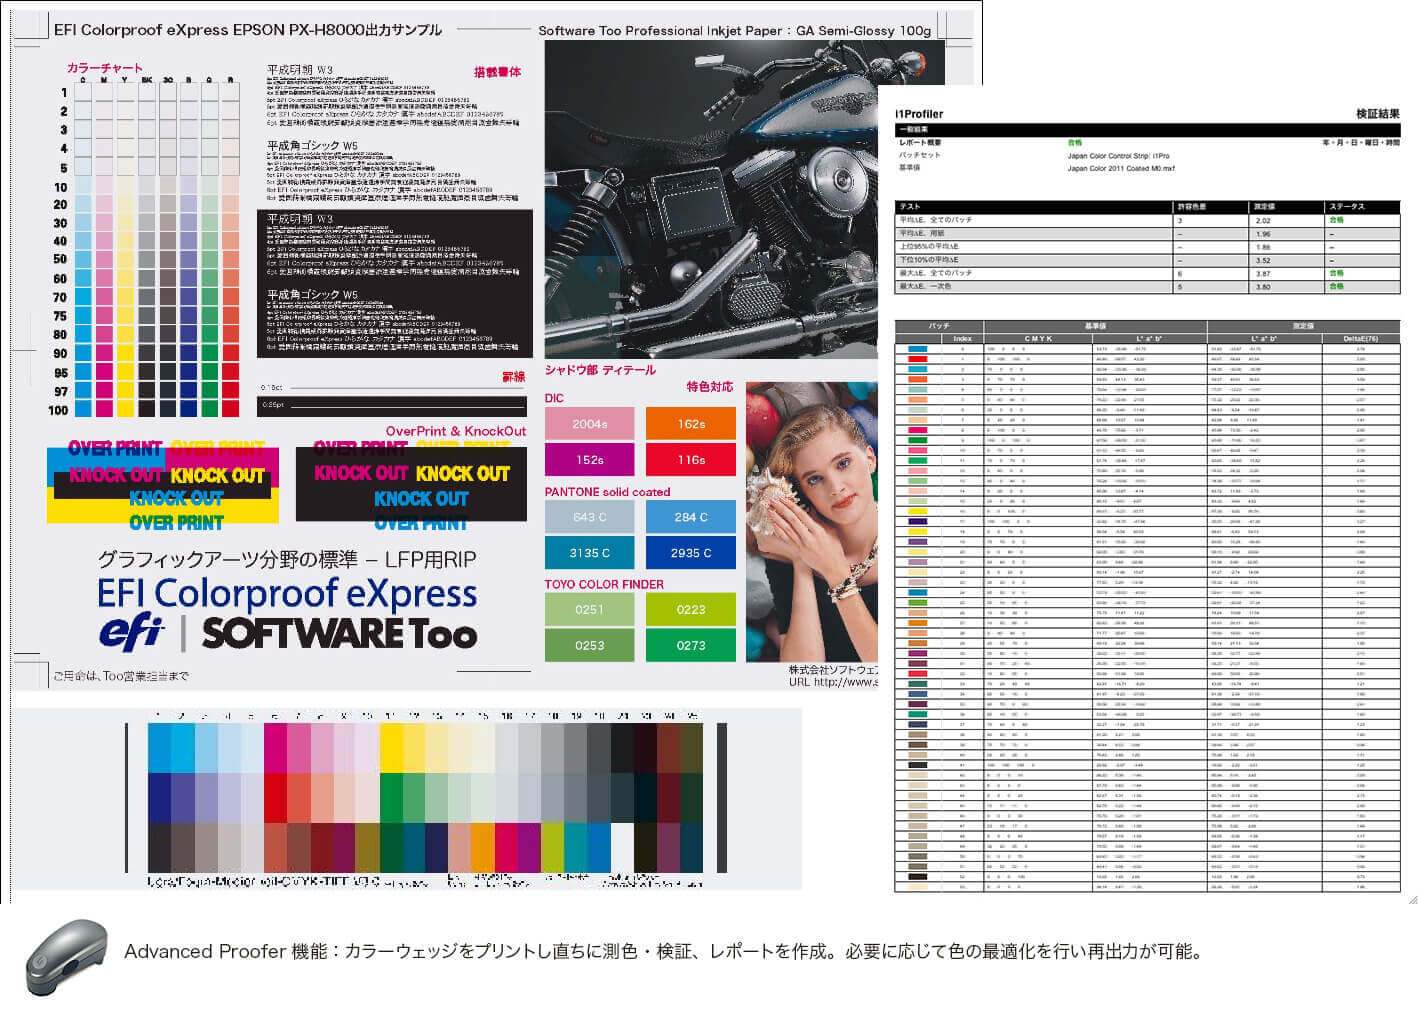Click the SOFTWARE Too logo

[x=339, y=634]
